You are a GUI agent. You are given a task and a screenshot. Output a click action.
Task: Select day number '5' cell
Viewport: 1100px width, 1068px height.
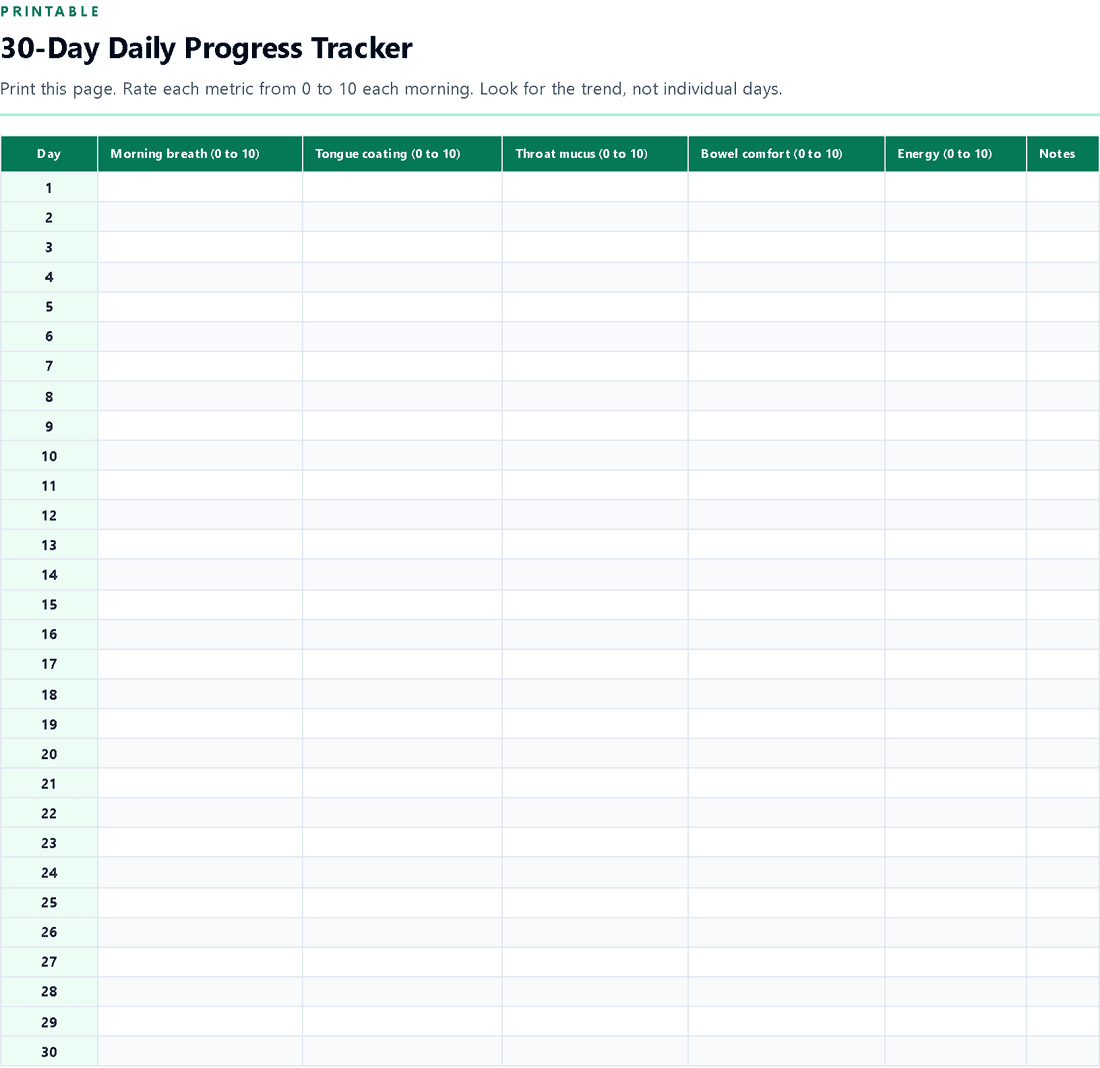(49, 306)
